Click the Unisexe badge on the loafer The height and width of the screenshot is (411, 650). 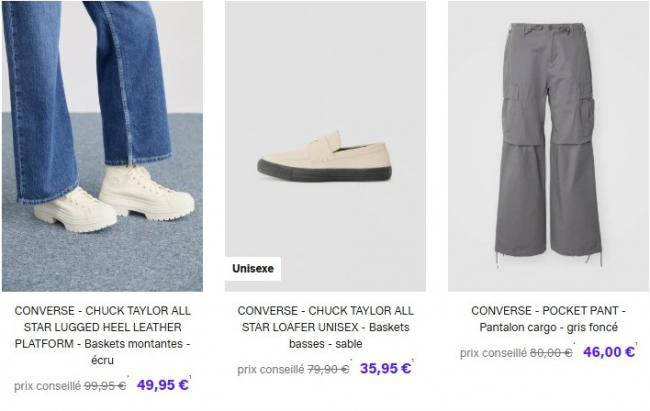coord(253,268)
